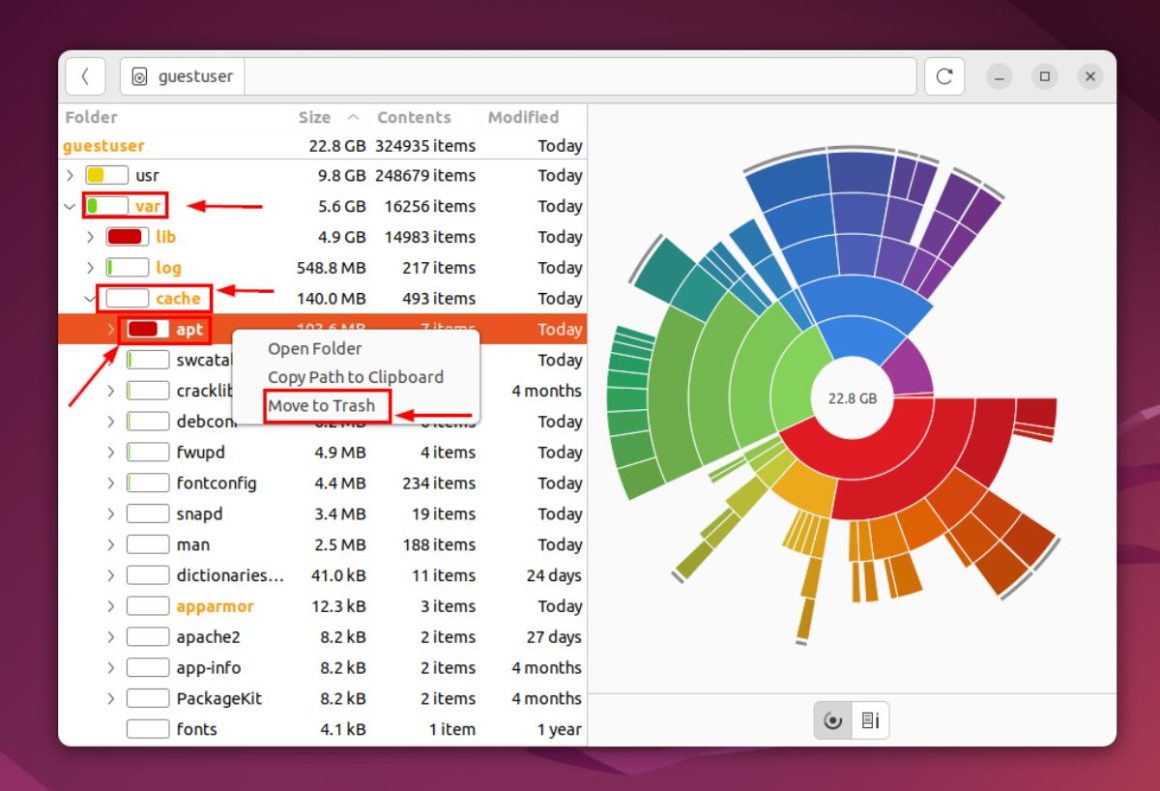Collapse the var folder tree
1160x791 pixels.
pyautogui.click(x=68, y=206)
